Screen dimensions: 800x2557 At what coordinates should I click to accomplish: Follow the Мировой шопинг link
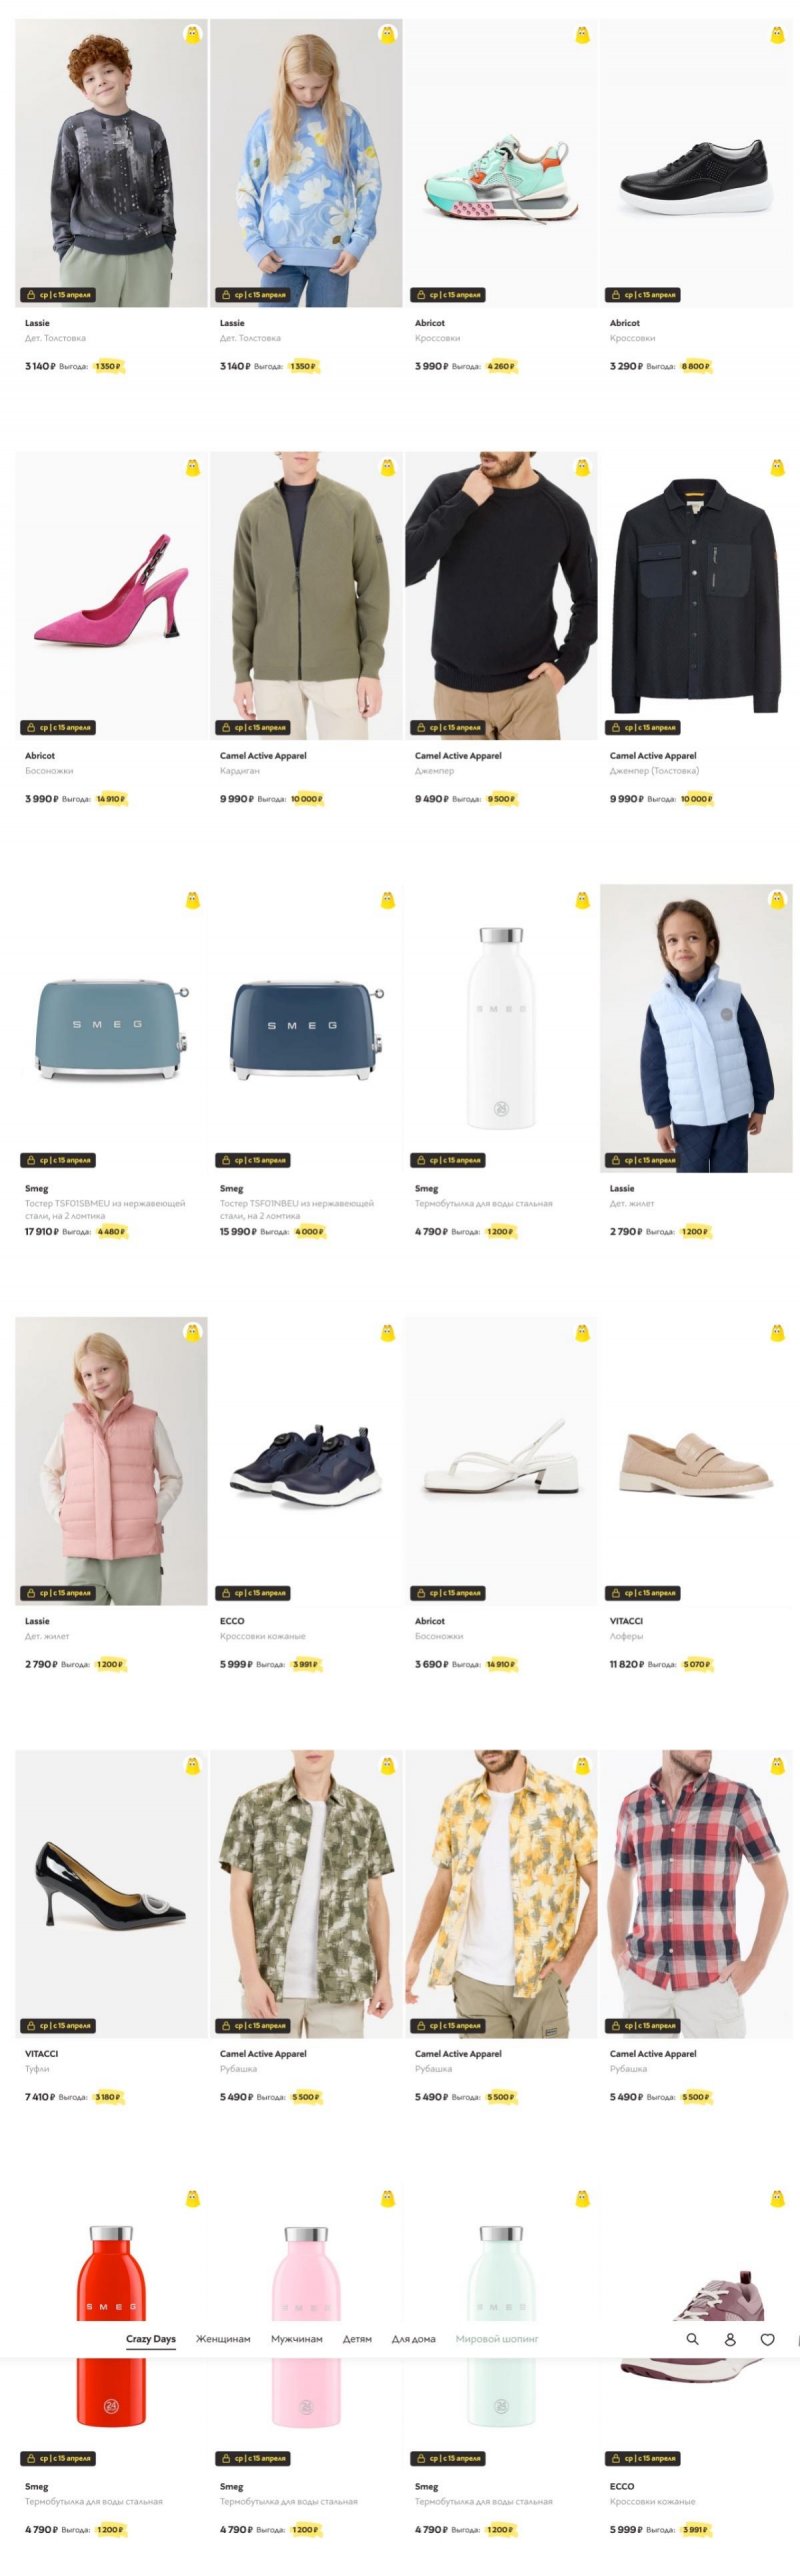(497, 2339)
